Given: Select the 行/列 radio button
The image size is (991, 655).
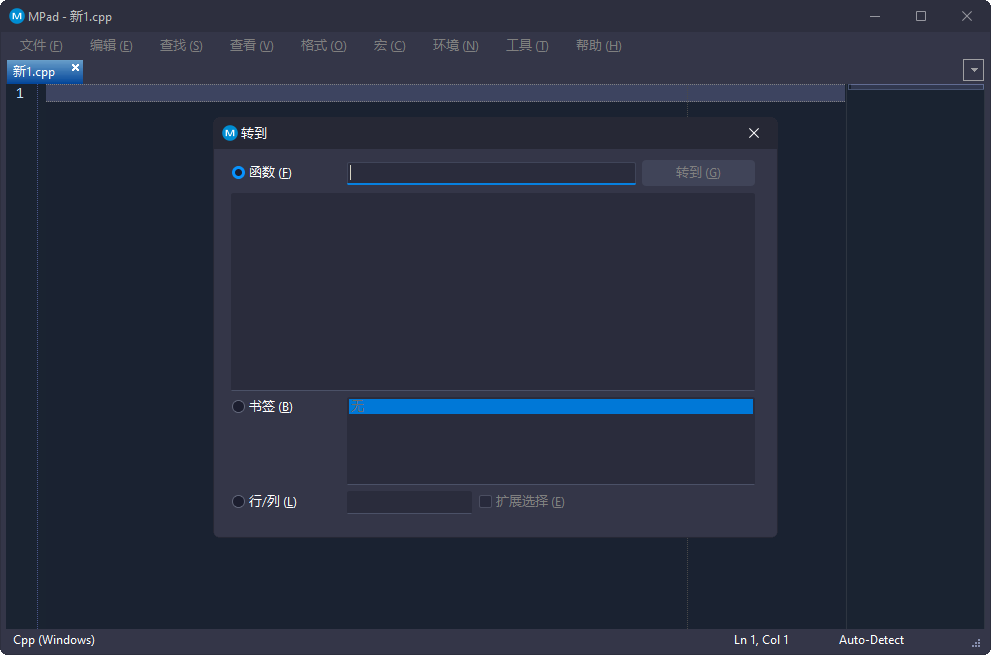Looking at the screenshot, I should 238,501.
